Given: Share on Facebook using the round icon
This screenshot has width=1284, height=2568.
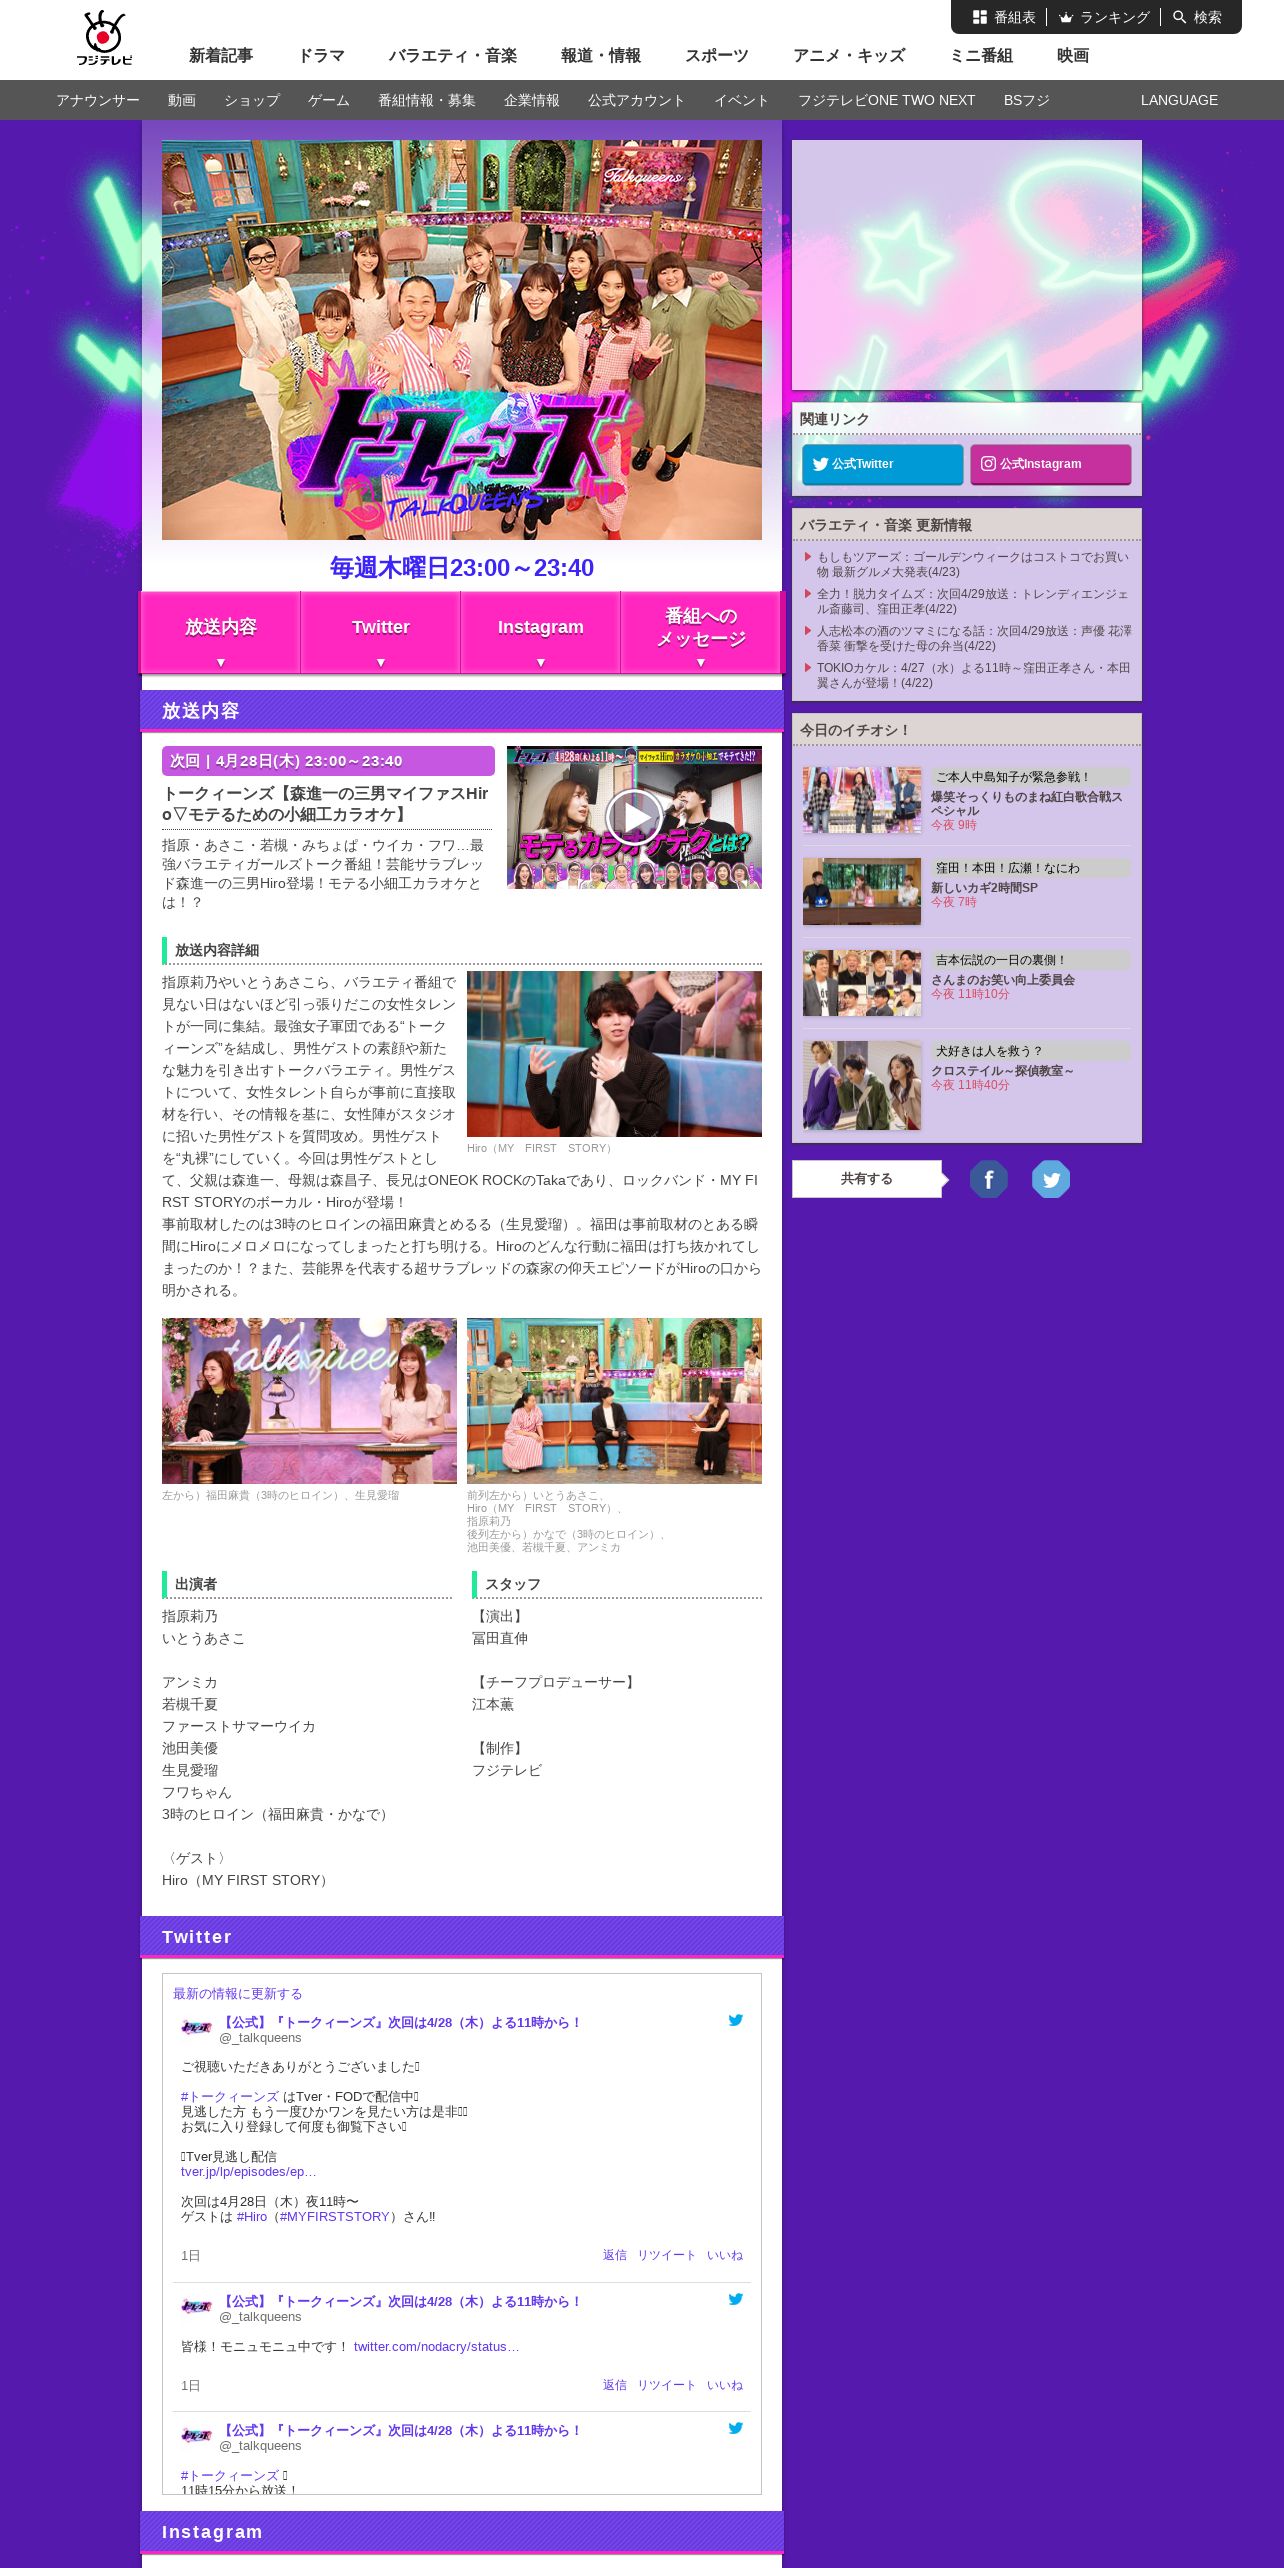Looking at the screenshot, I should click(988, 1179).
